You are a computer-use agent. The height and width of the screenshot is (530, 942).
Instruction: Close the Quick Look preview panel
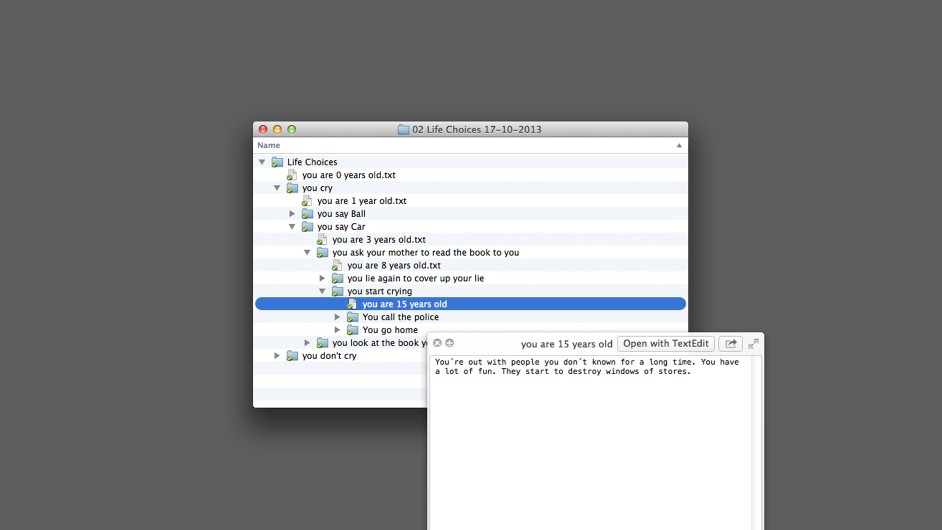(437, 343)
